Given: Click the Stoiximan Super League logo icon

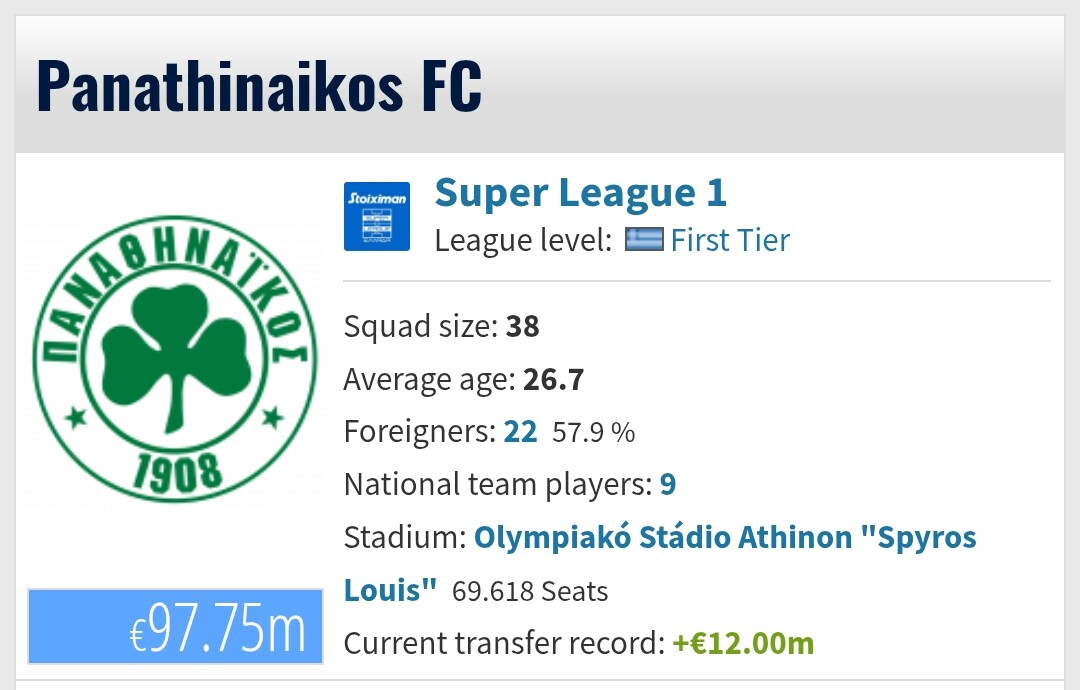Looking at the screenshot, I should click(377, 216).
